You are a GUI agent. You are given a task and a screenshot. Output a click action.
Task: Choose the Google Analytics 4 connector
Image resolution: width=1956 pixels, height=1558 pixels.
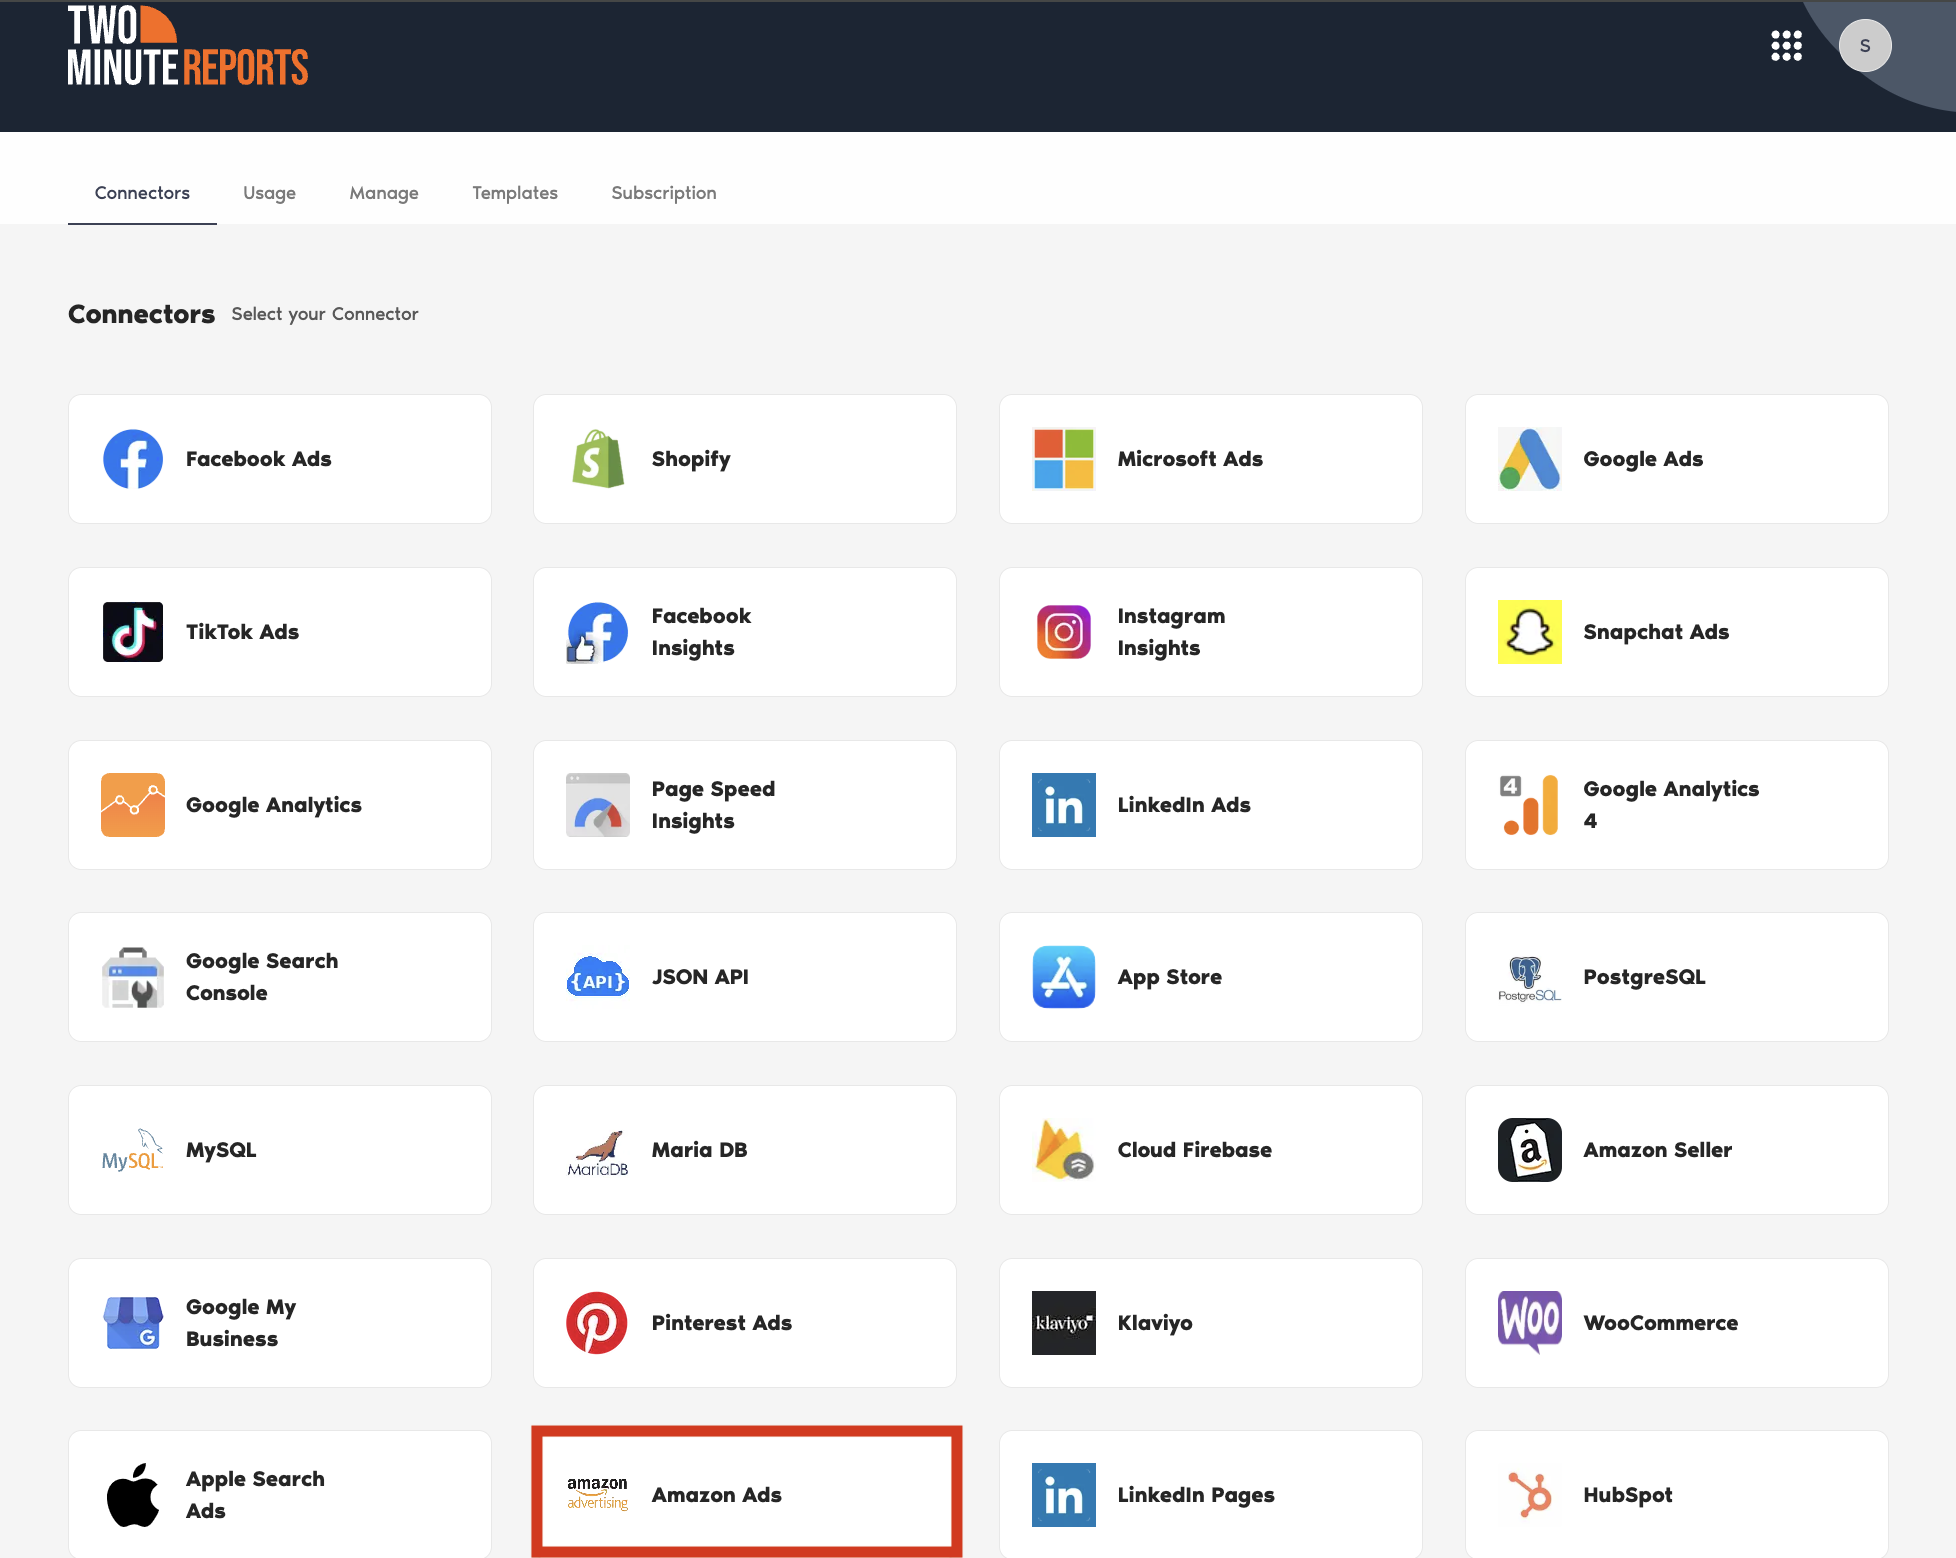tap(1676, 805)
